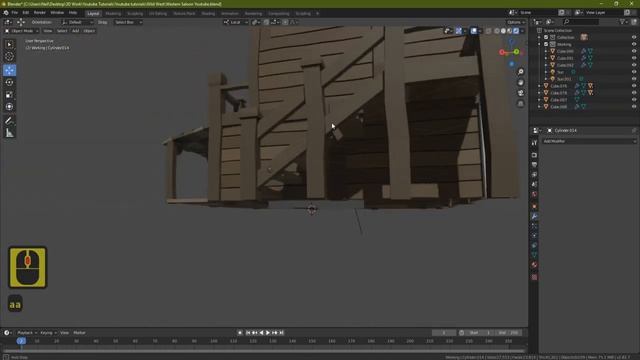Toggle the Working collection checkbox
Image resolution: width=640 pixels, height=360 pixels.
tap(546, 44)
